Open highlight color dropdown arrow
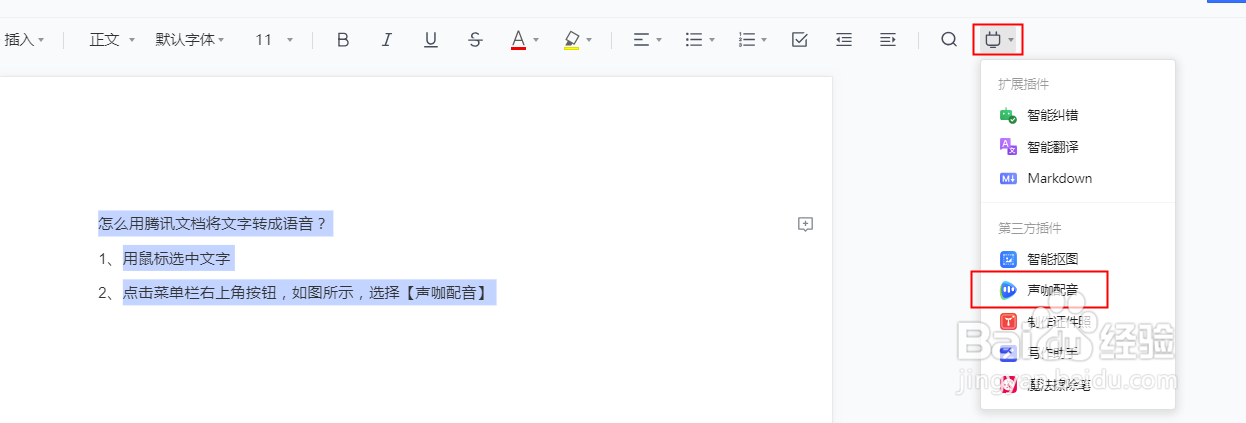The width and height of the screenshot is (1246, 423). click(x=589, y=41)
